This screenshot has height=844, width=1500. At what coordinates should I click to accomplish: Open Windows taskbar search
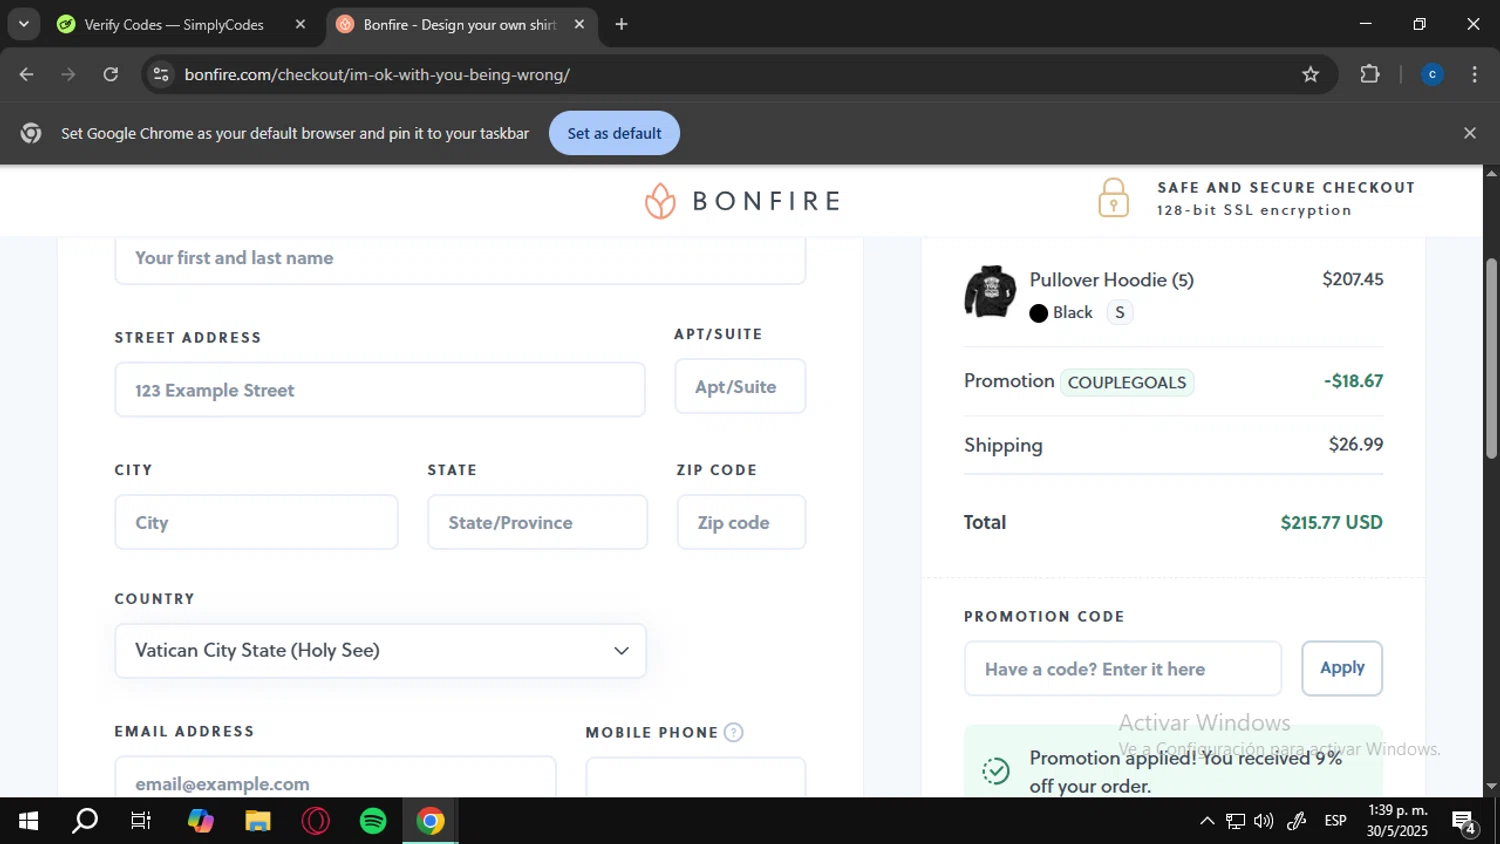(85, 821)
